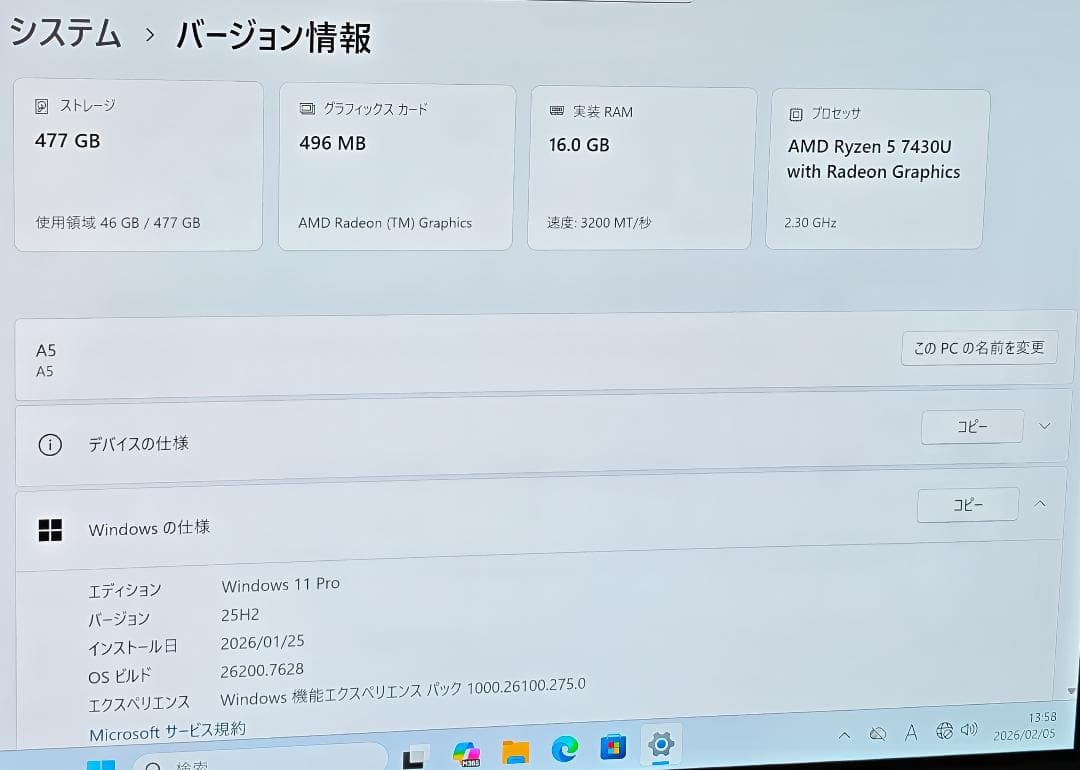Navigate back via the システム breadcrumb
The height and width of the screenshot is (770, 1080).
[66, 32]
